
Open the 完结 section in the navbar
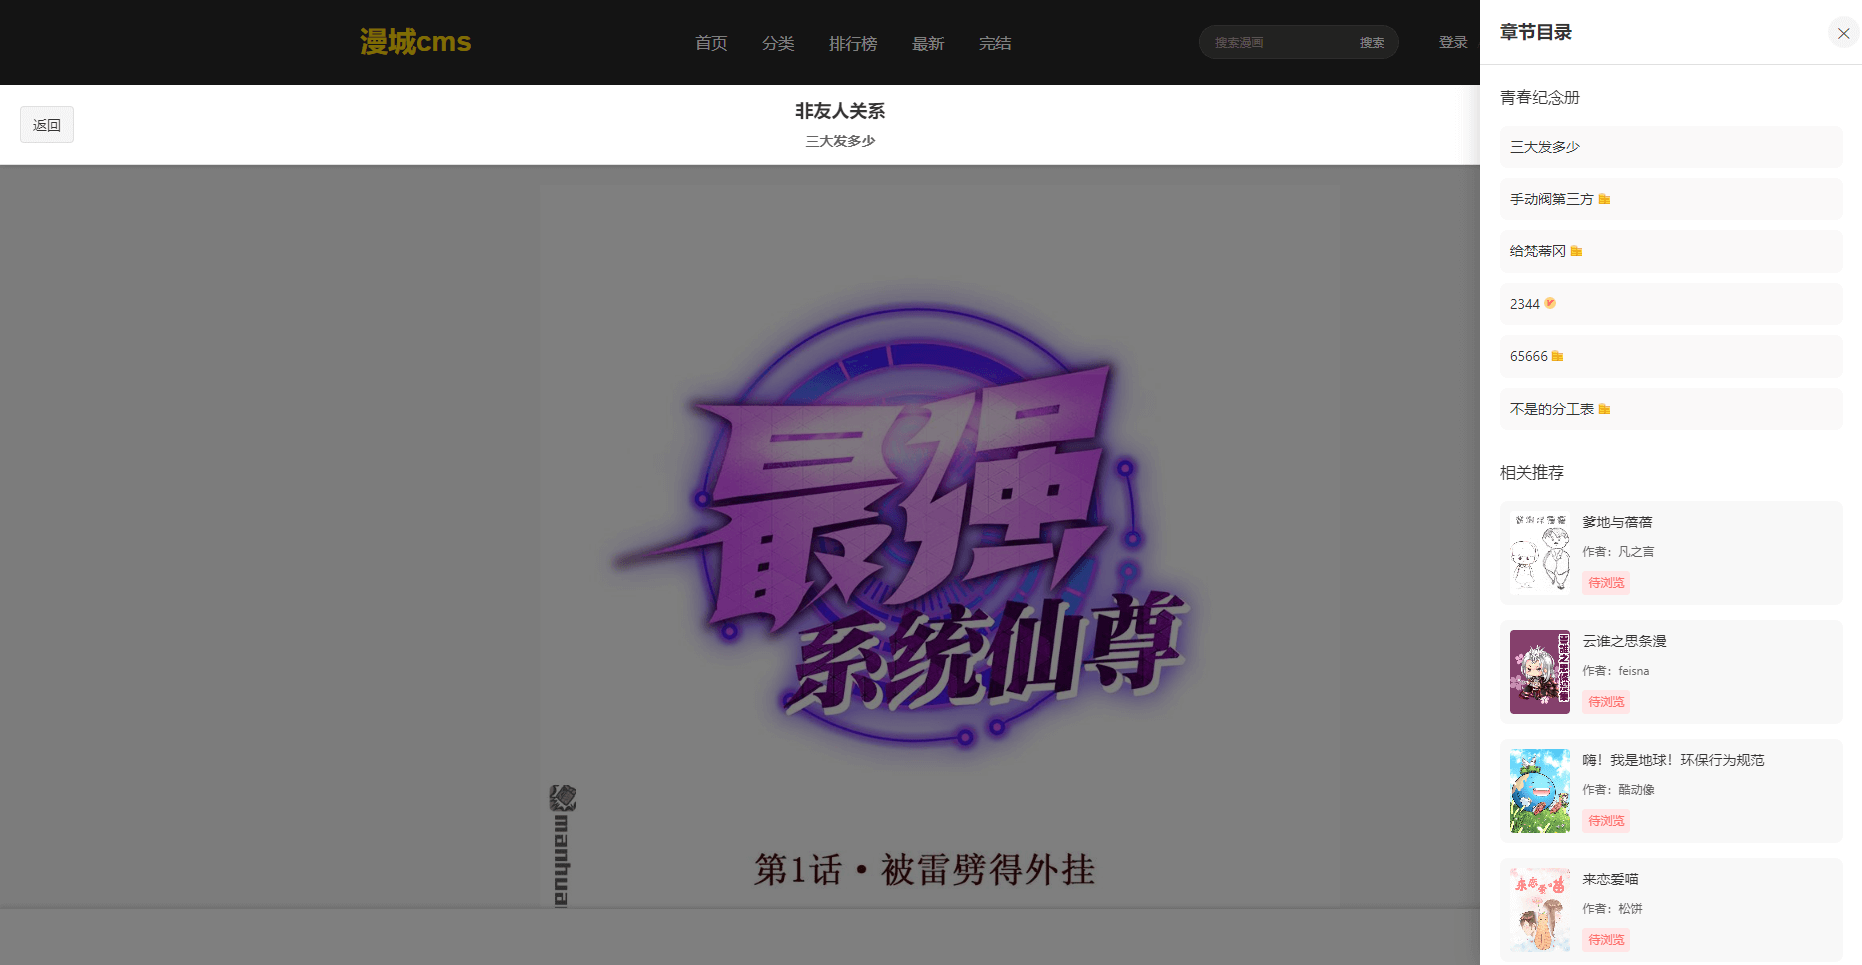995,43
